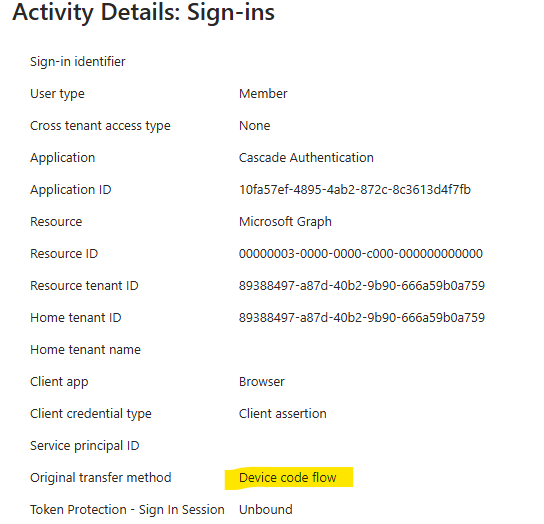
Task: Select the highlighted Device code flow value
Action: (x=288, y=478)
